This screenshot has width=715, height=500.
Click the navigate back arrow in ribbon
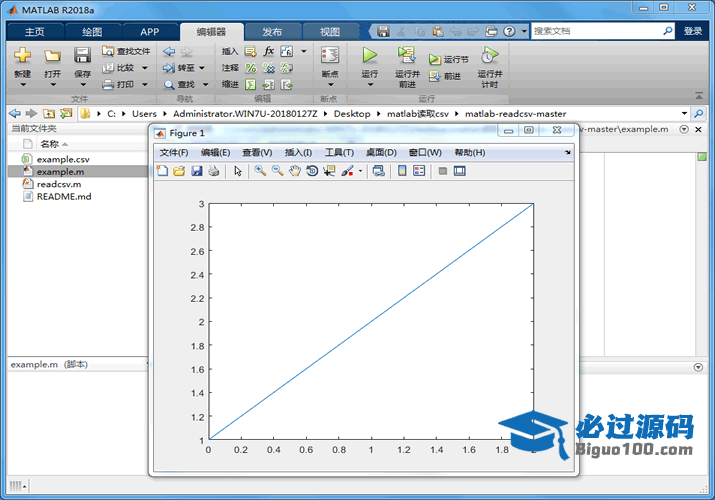[169, 51]
